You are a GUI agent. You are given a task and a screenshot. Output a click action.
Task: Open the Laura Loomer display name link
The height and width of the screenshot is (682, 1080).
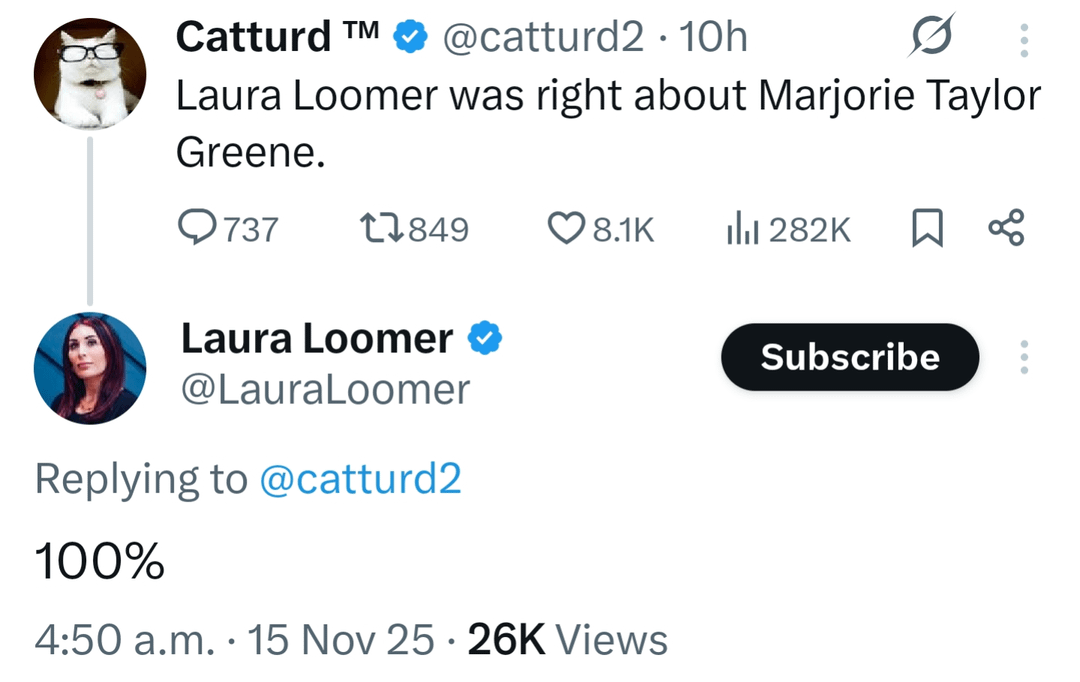click(x=316, y=340)
